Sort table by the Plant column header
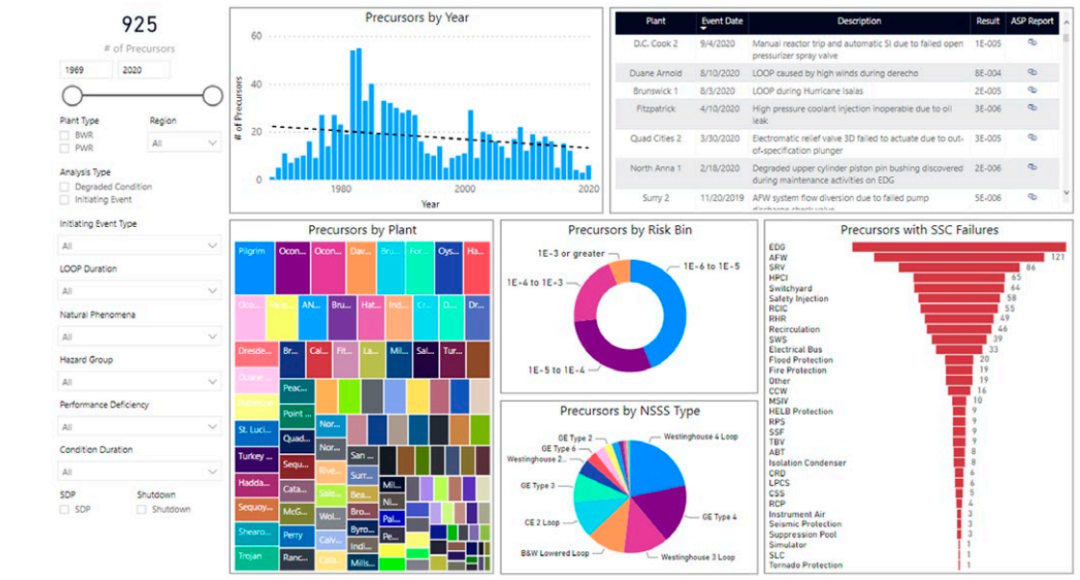 coord(655,21)
